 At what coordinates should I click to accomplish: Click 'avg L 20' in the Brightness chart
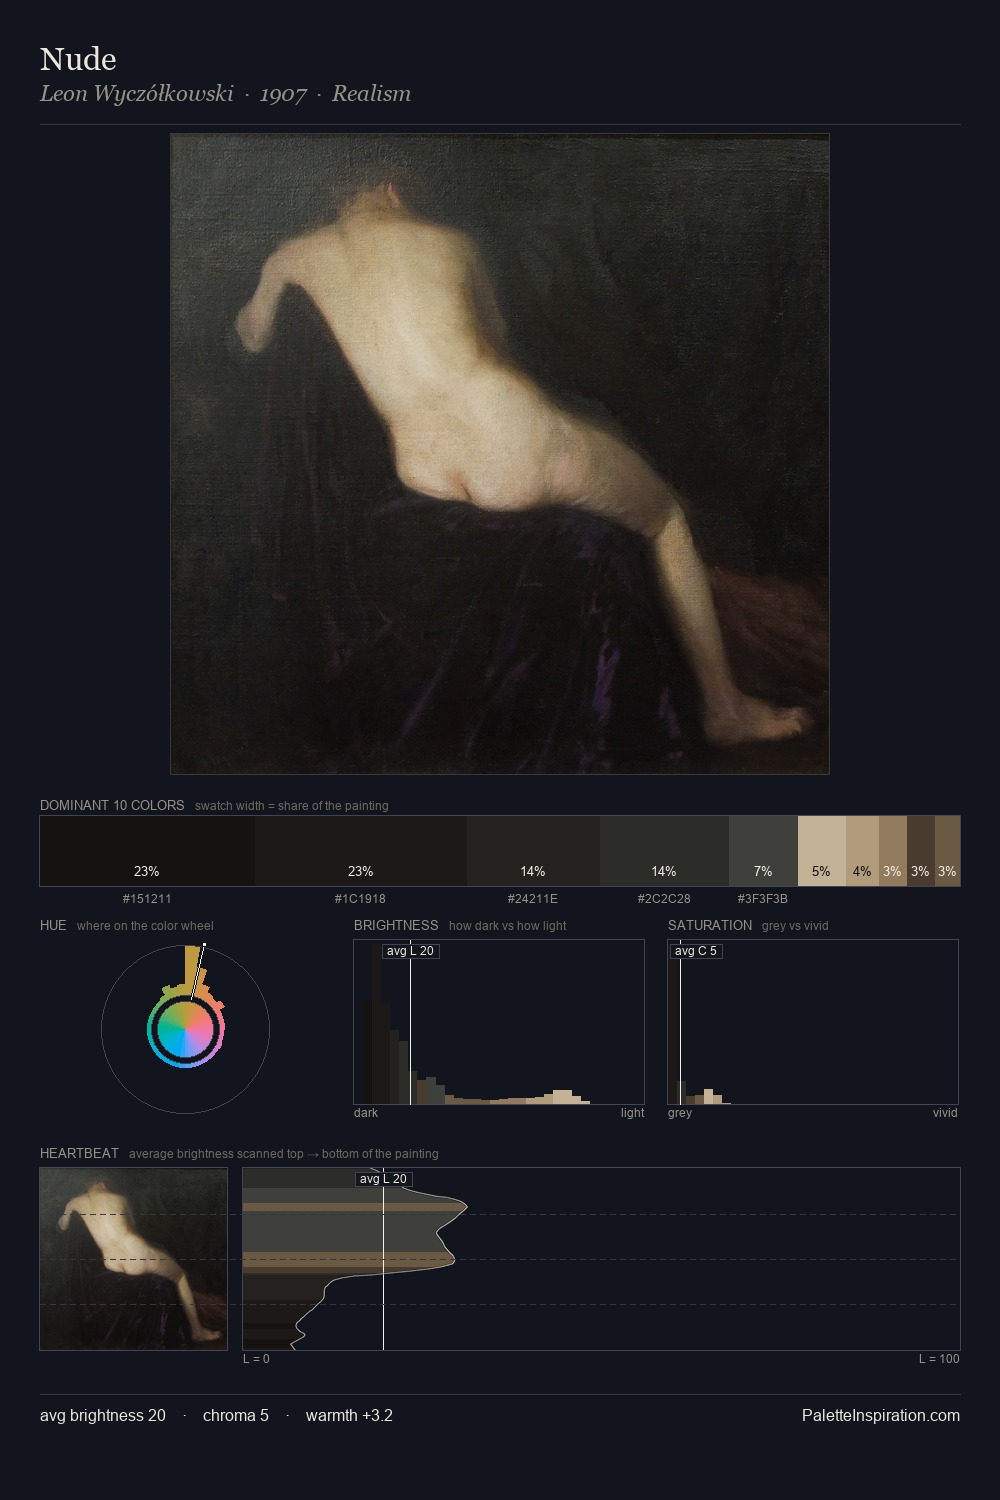[x=410, y=951]
